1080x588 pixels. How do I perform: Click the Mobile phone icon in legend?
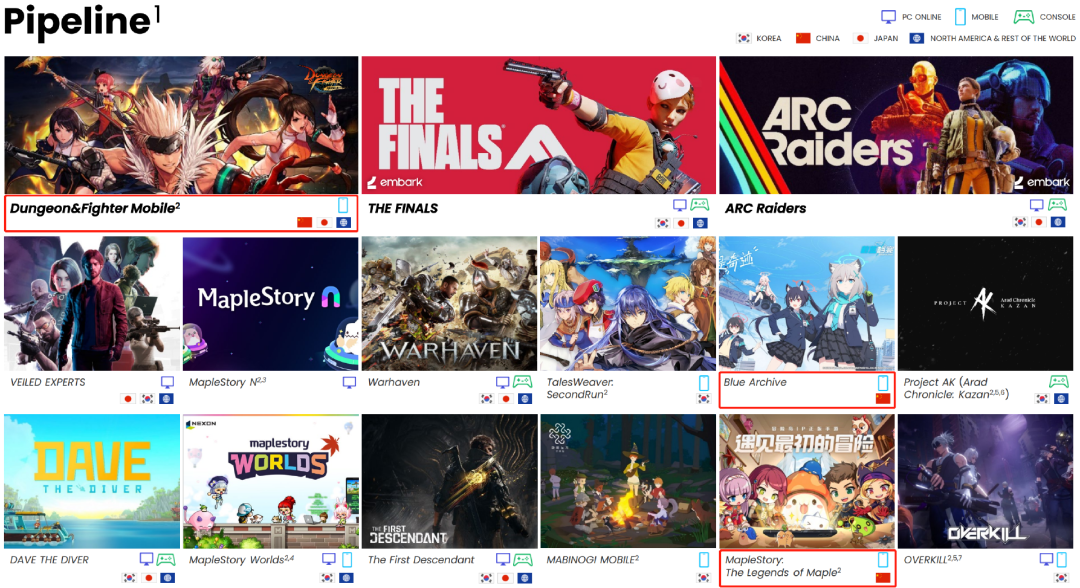pos(960,17)
